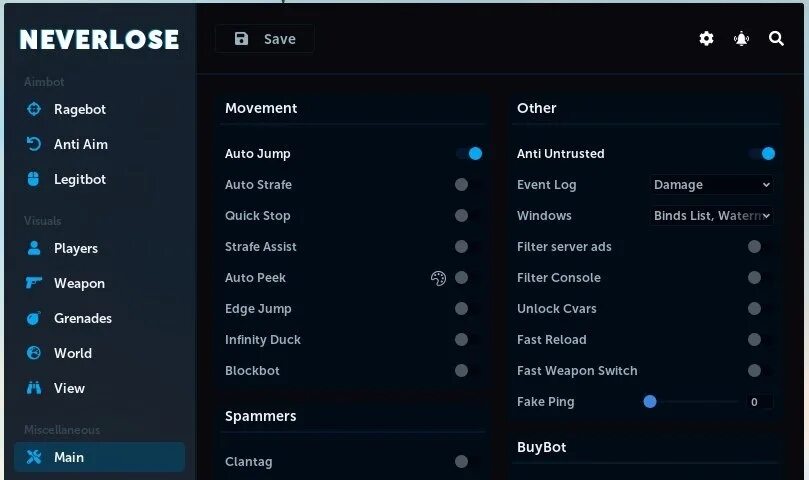Click the Fake Ping value field

pyautogui.click(x=759, y=402)
